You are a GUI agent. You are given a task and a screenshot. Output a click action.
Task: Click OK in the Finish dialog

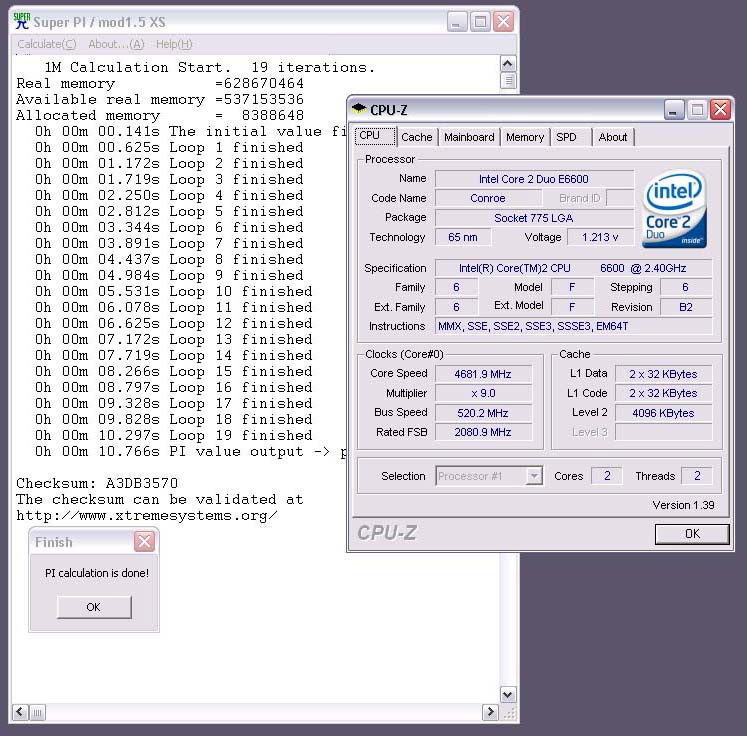(94, 607)
